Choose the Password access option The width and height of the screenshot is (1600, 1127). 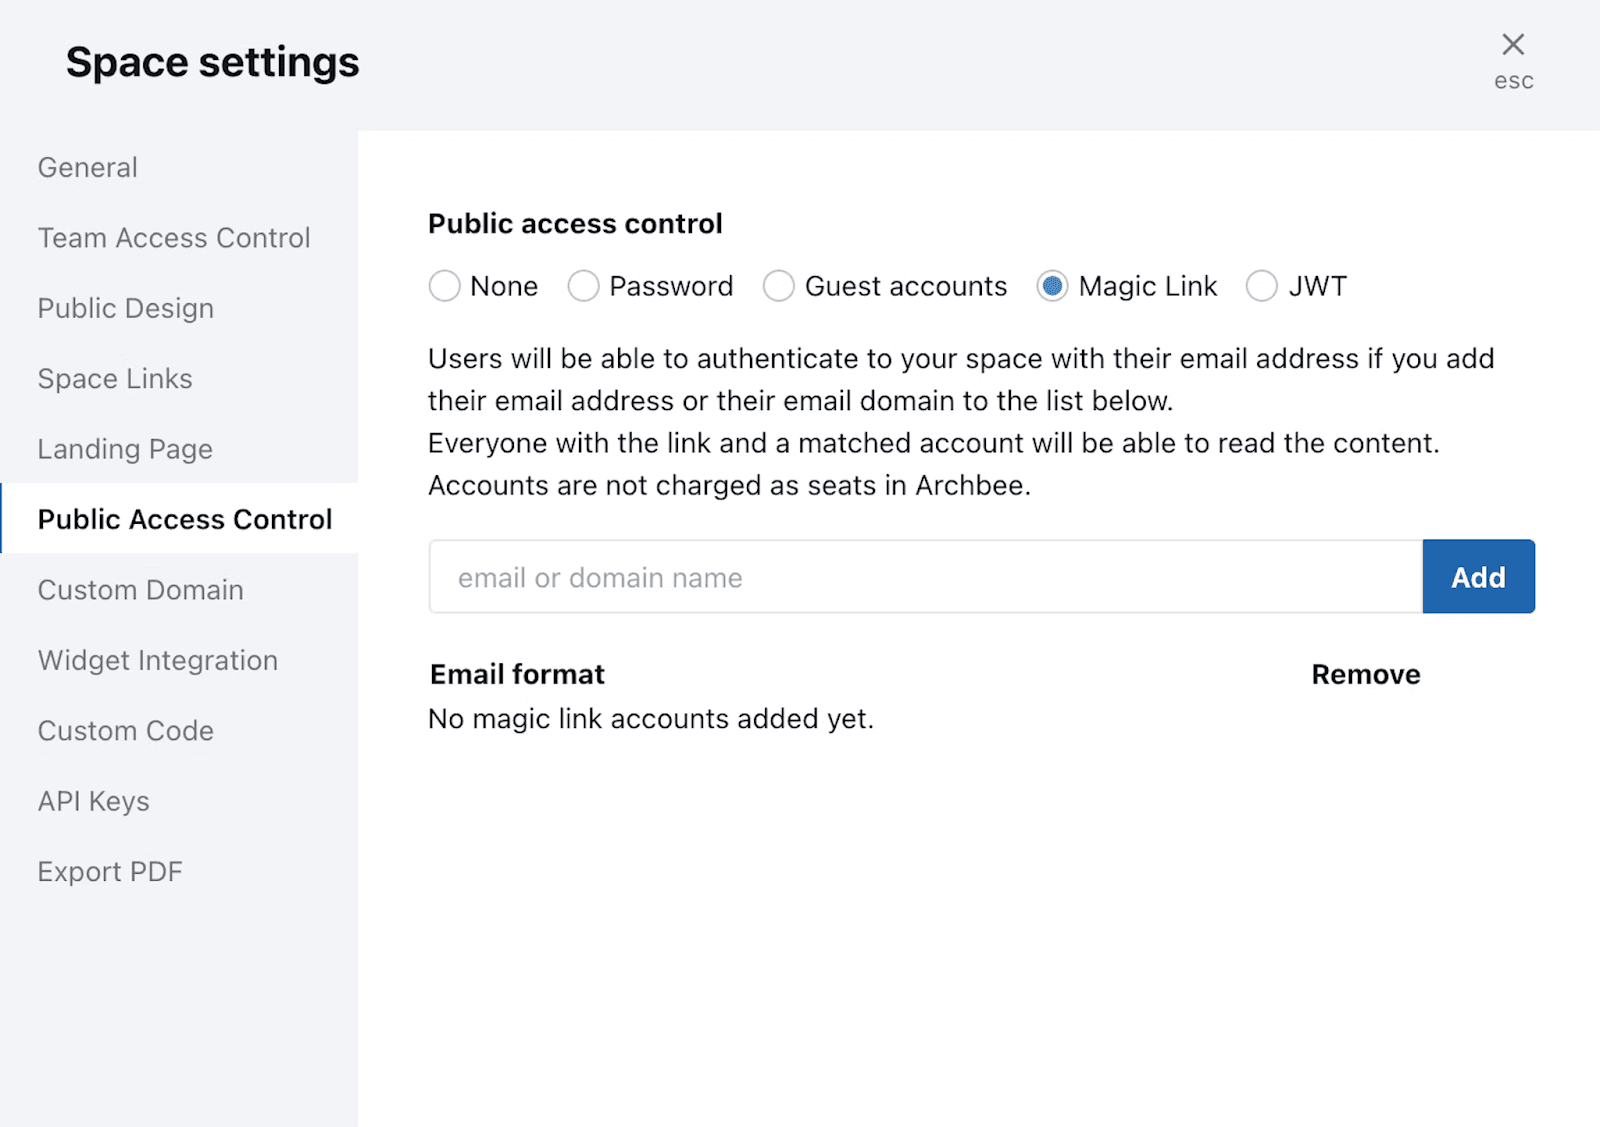tap(583, 286)
